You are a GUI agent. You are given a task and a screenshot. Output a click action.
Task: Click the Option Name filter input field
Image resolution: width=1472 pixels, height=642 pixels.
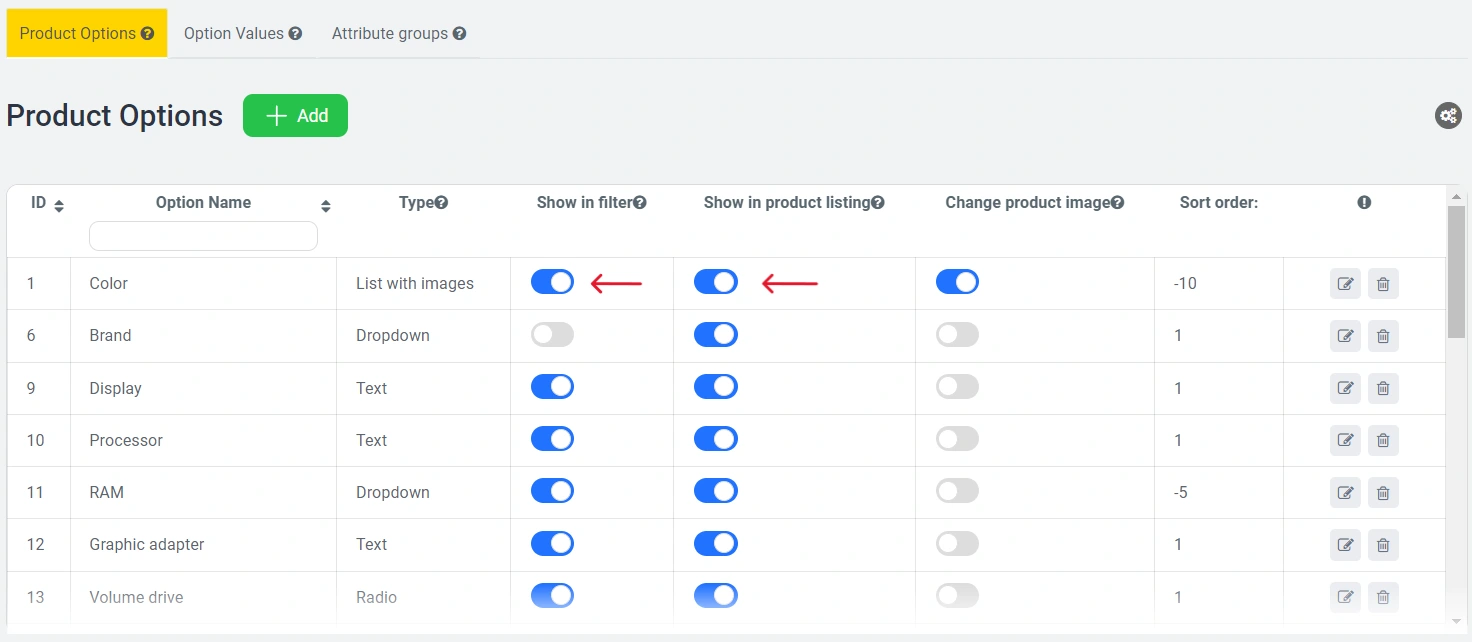(x=203, y=236)
